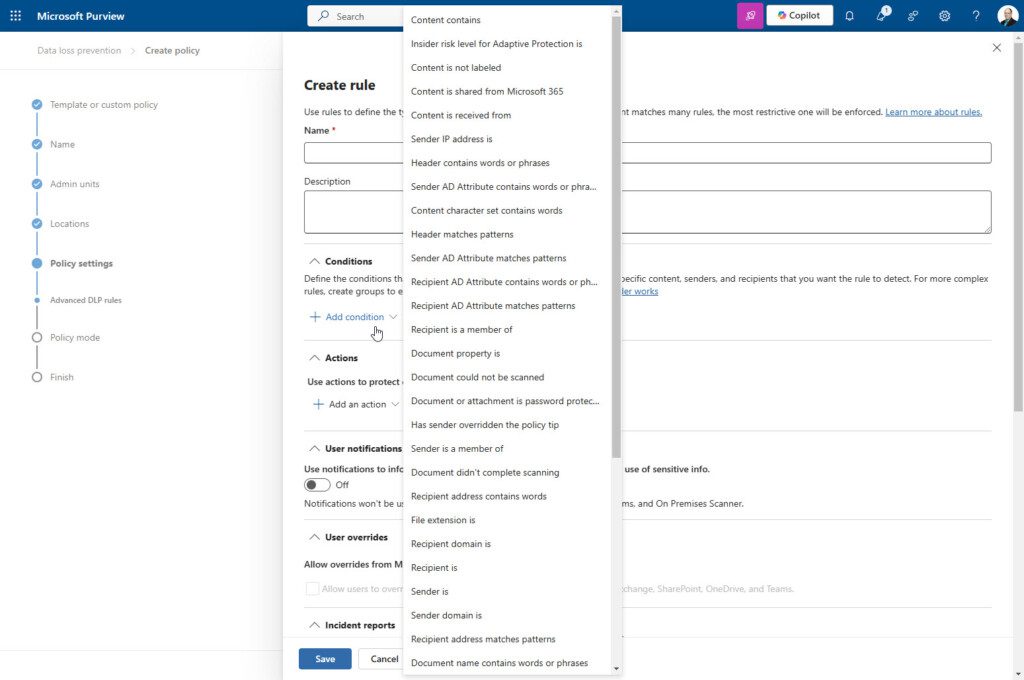This screenshot has width=1024, height=680.
Task: Click the condition list scrollbar thumb
Action: point(616,236)
